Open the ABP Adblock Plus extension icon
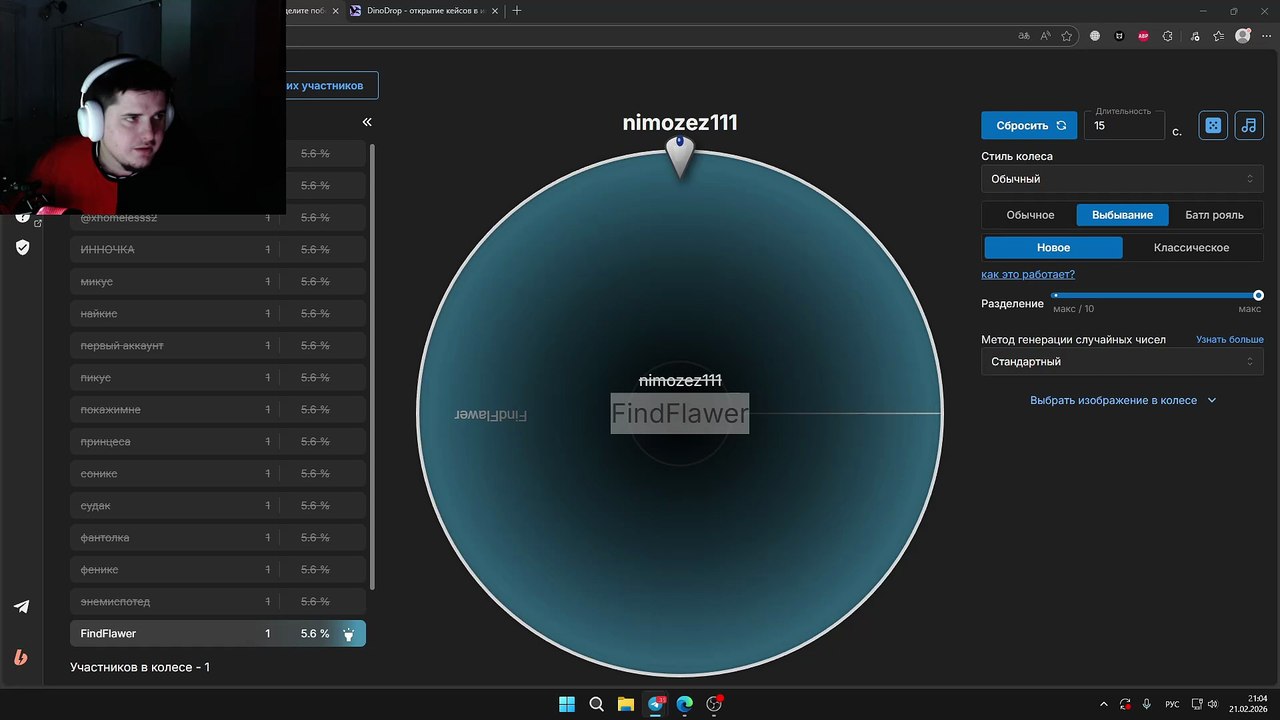 pos(1144,36)
